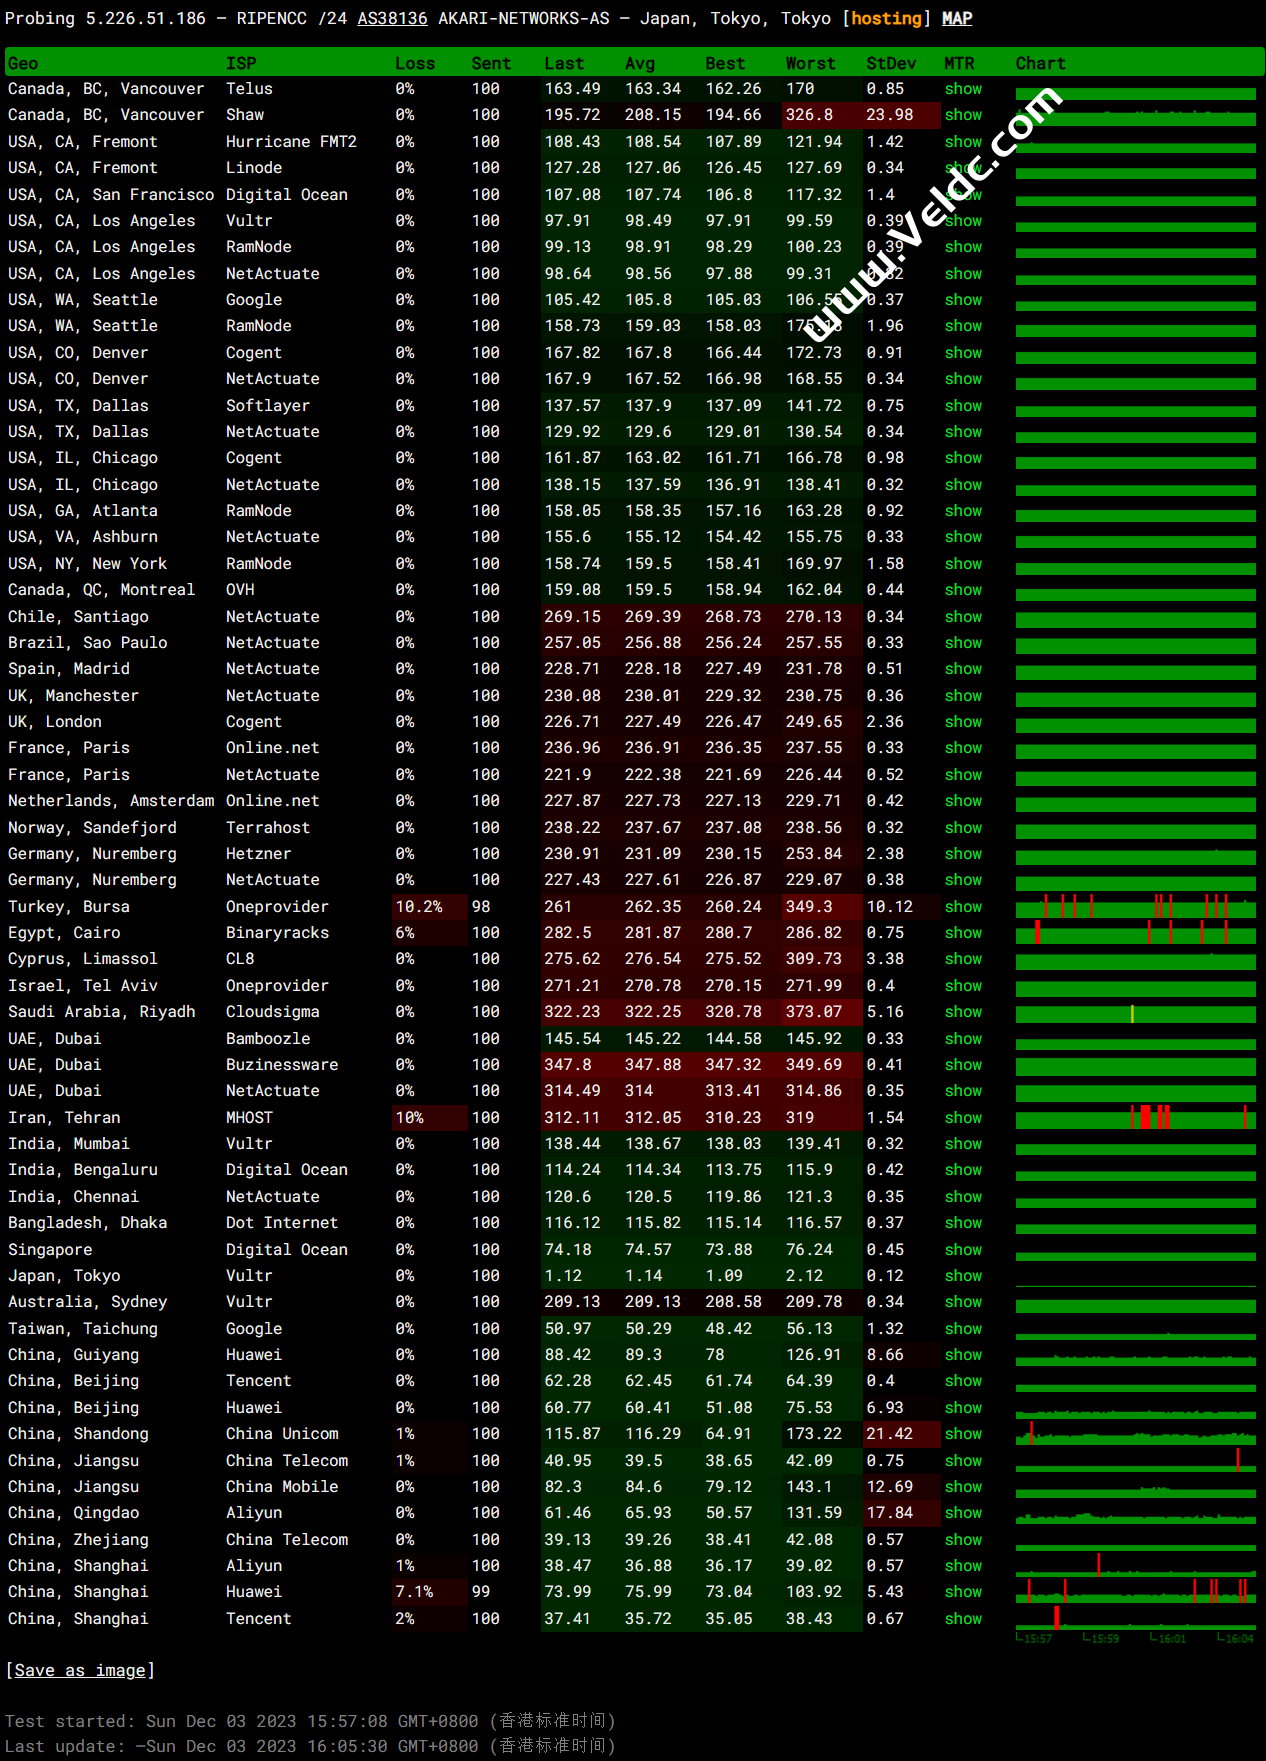Show MTR for Qingdao Aliyun row

(963, 1513)
